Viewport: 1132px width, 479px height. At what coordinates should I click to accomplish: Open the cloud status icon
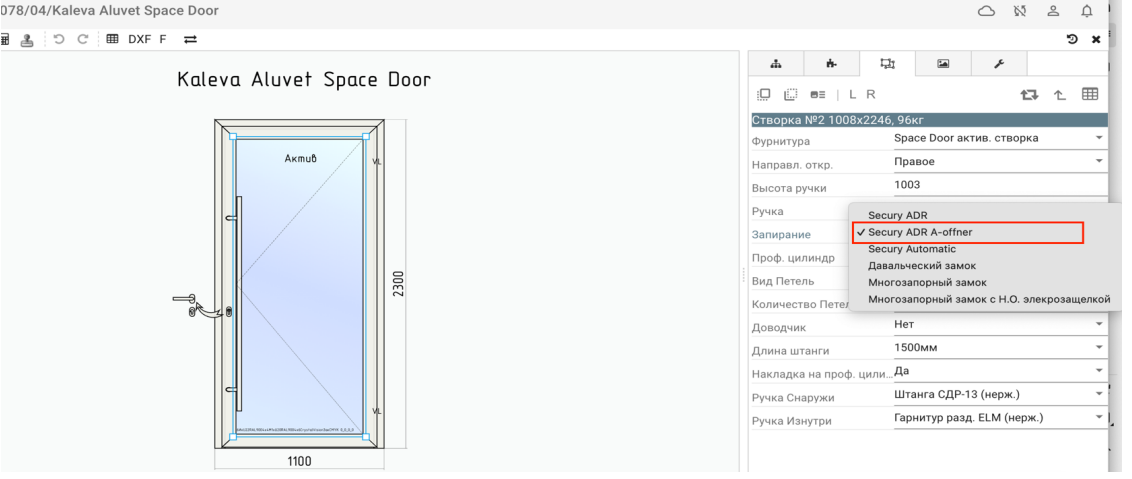click(986, 11)
